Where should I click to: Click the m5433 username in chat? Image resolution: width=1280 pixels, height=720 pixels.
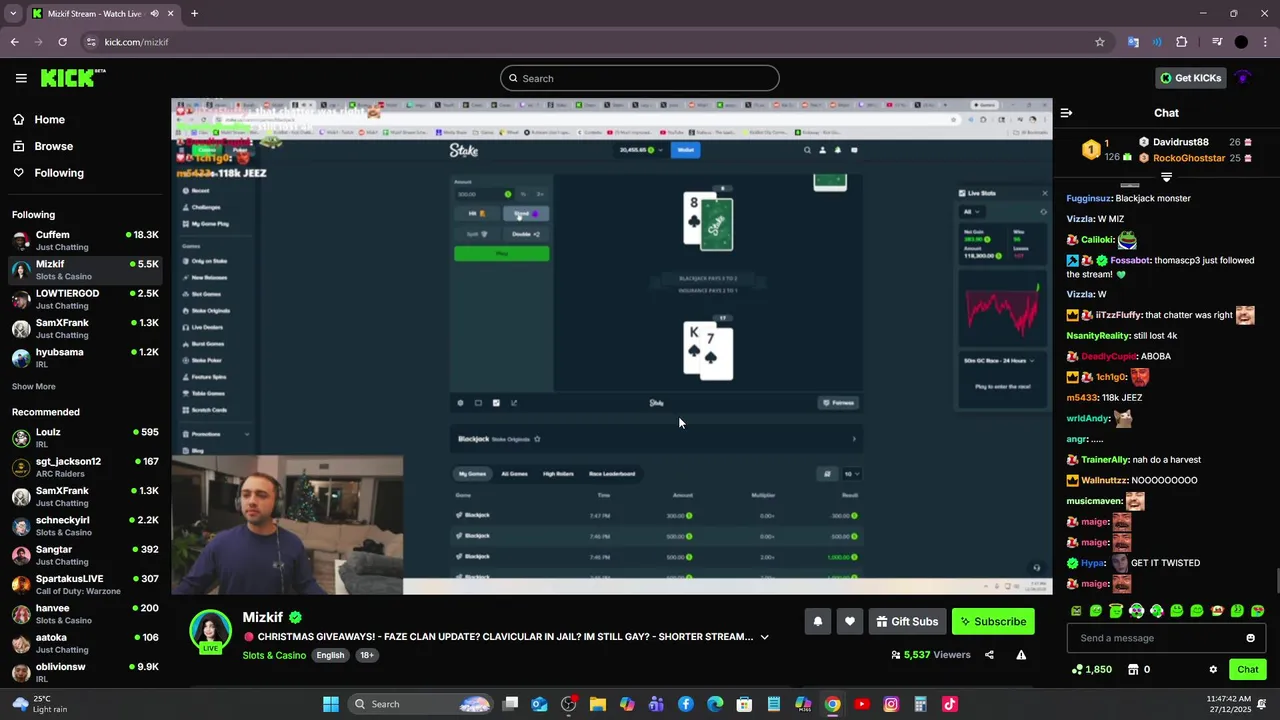tap(1081, 398)
